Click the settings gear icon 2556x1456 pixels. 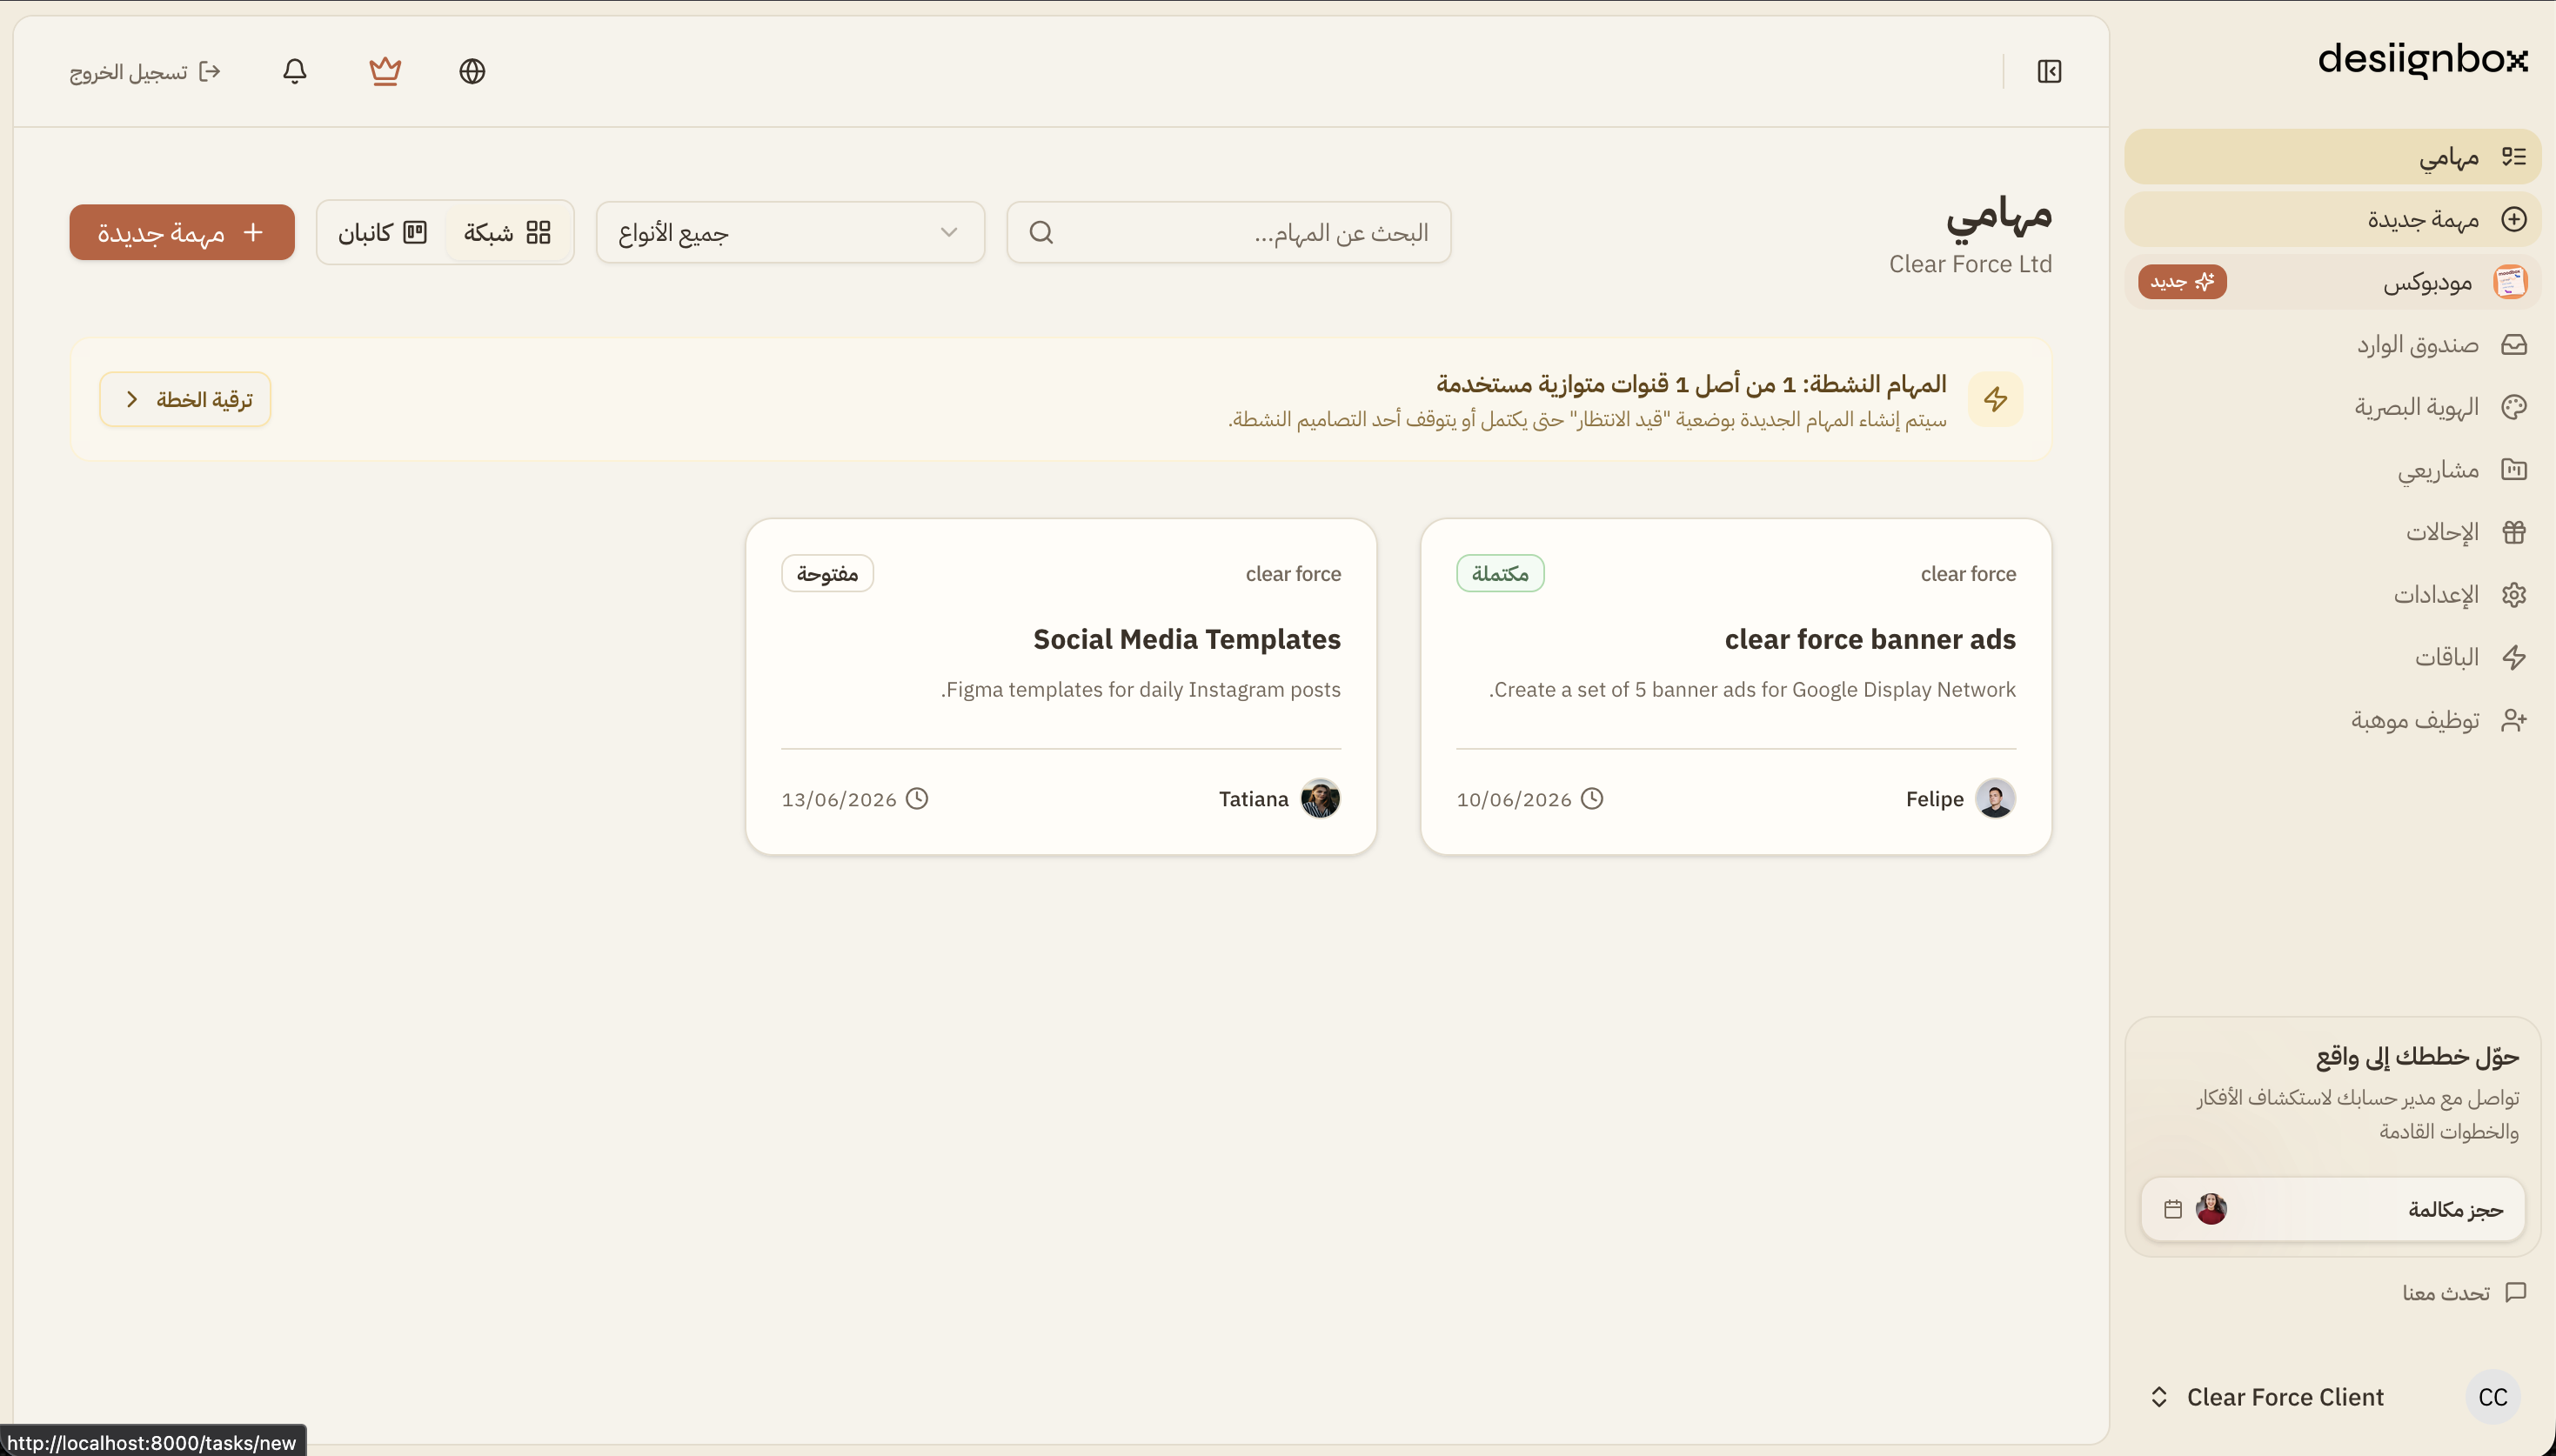(2514, 594)
